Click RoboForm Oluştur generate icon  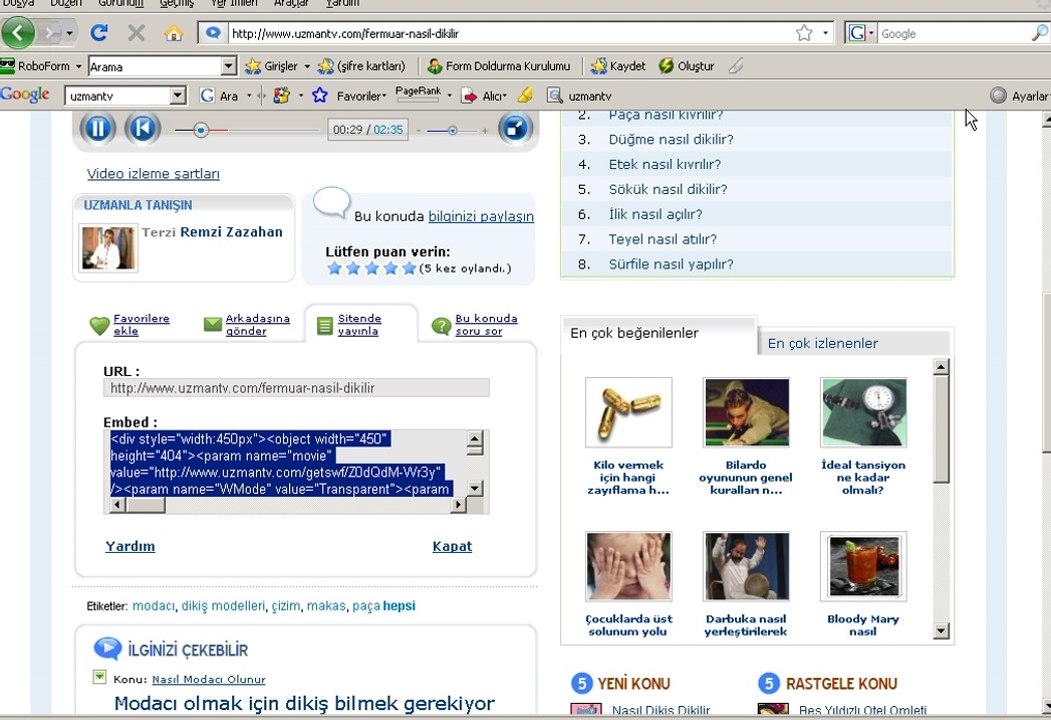coord(666,66)
